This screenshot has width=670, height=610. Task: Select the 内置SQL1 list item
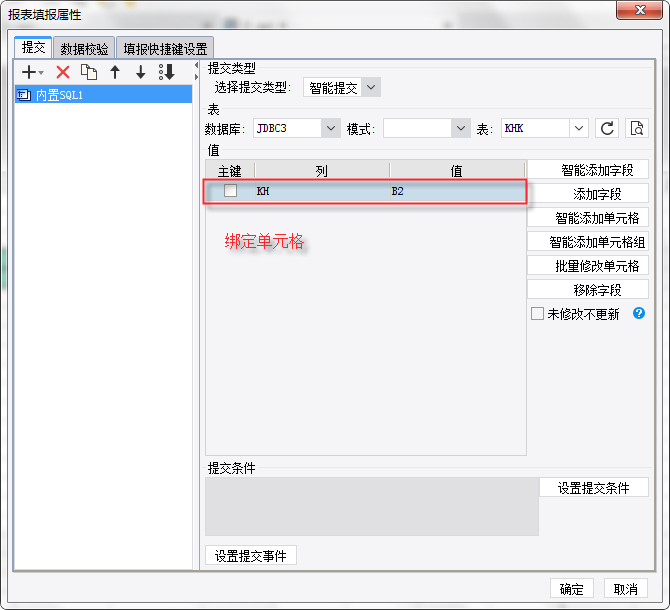click(103, 94)
